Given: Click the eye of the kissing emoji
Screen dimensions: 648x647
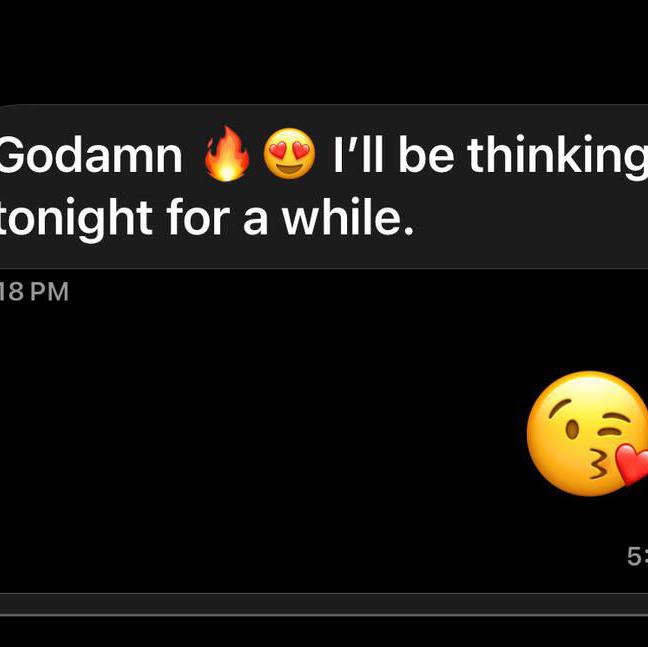Looking at the screenshot, I should coord(572,430).
